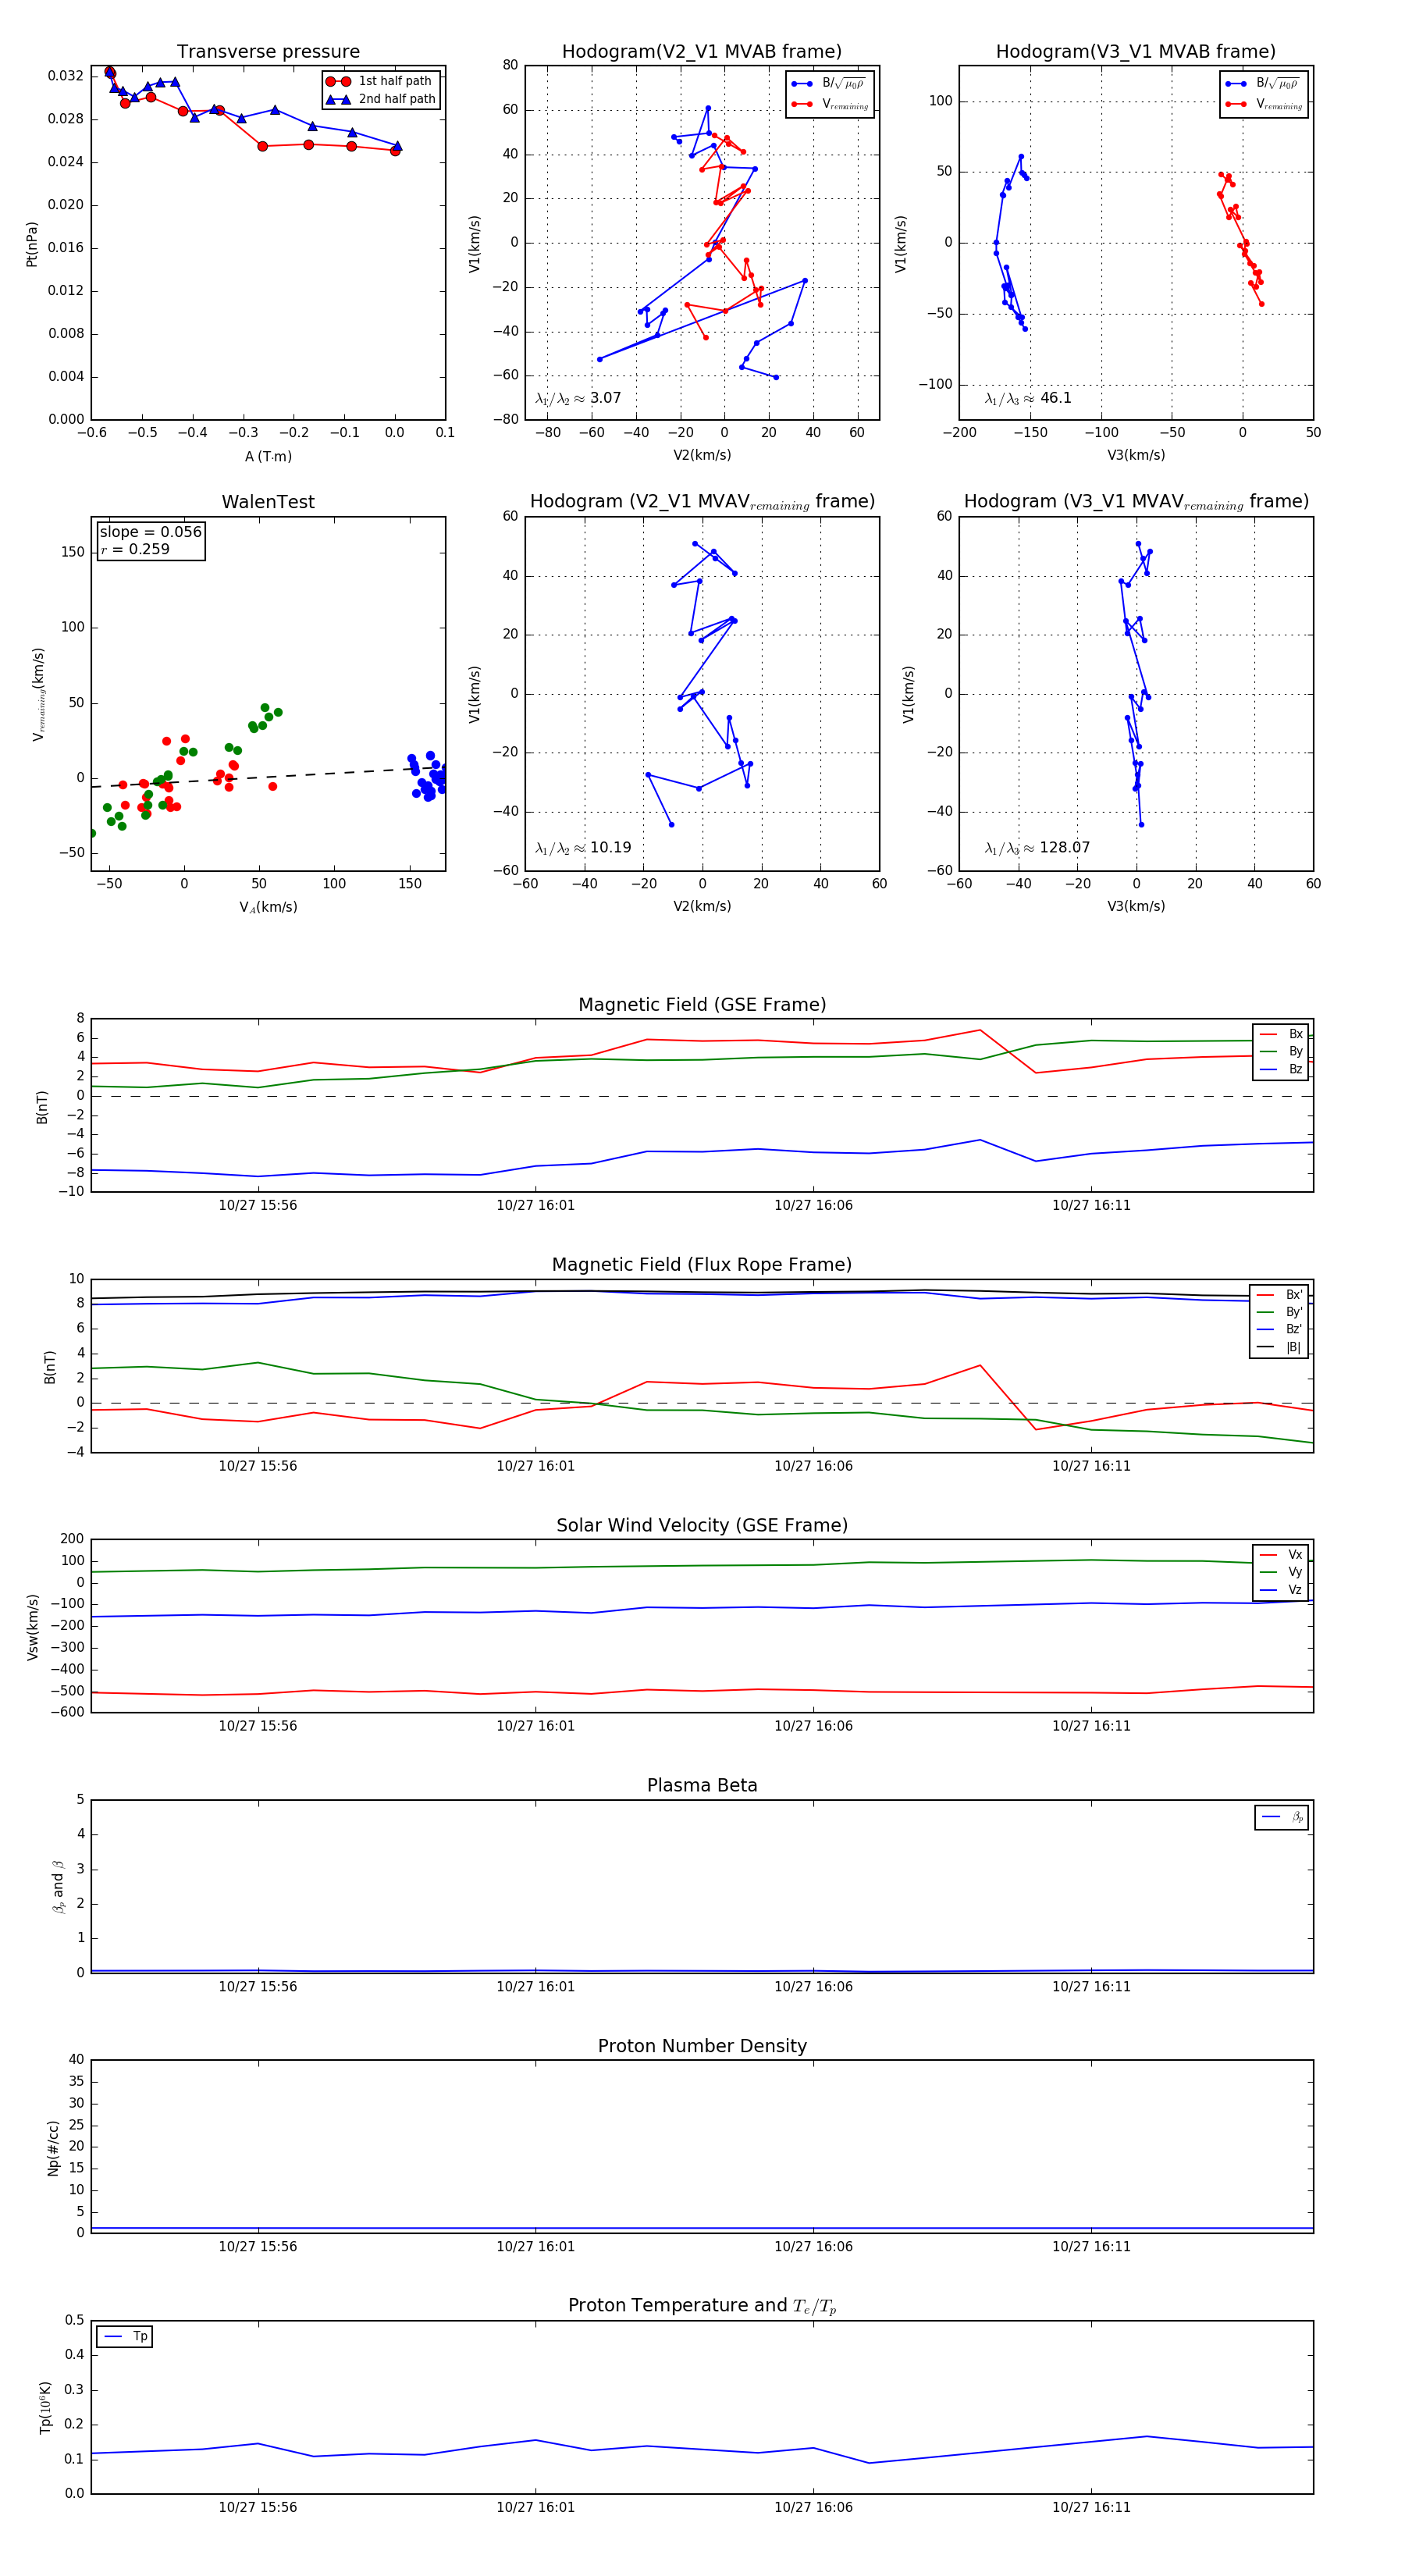Image resolution: width=1405 pixels, height=2576 pixels.
Task: Click the Bx' legend entry in Flux Rope plot
Action: pos(1279,1295)
